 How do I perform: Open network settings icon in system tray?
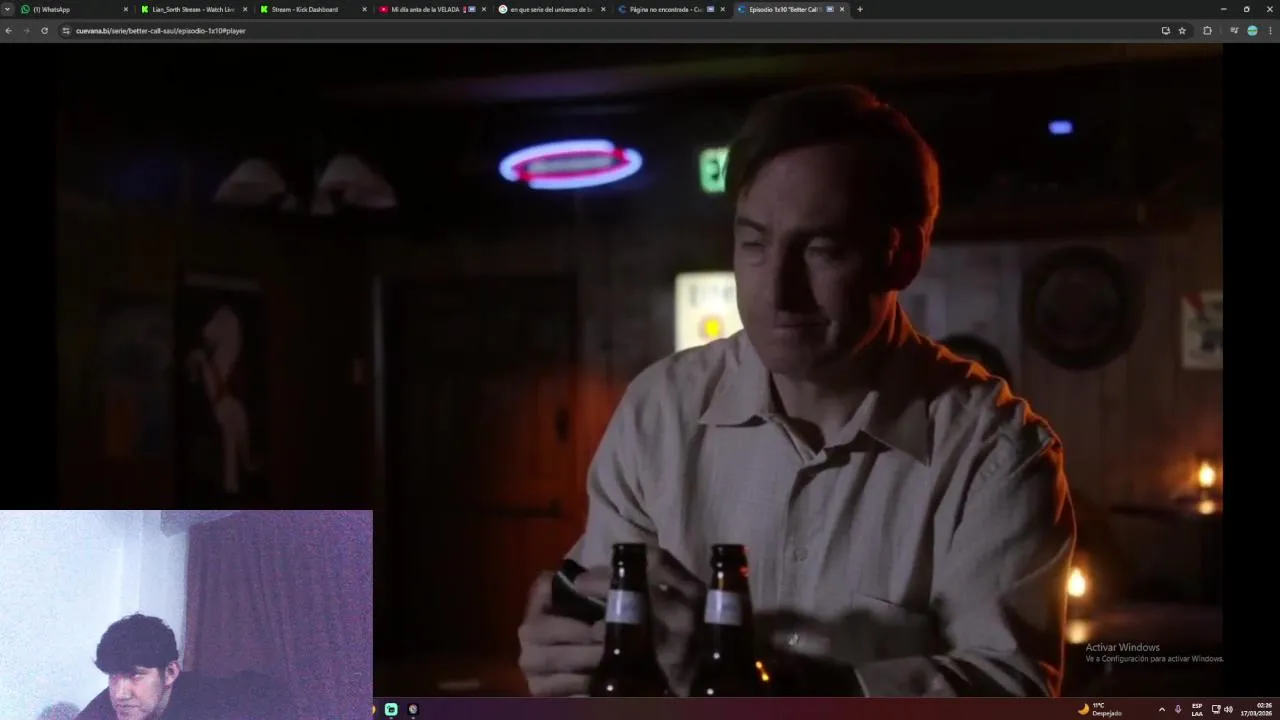coord(1216,709)
